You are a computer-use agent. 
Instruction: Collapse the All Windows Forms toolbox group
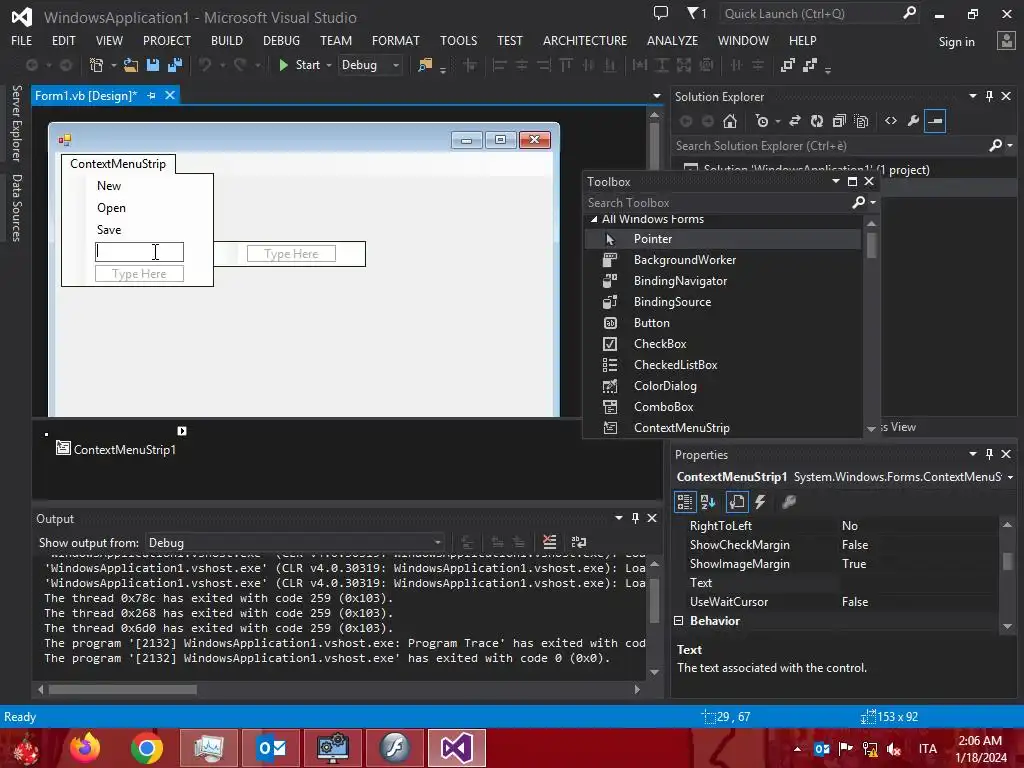pos(594,219)
